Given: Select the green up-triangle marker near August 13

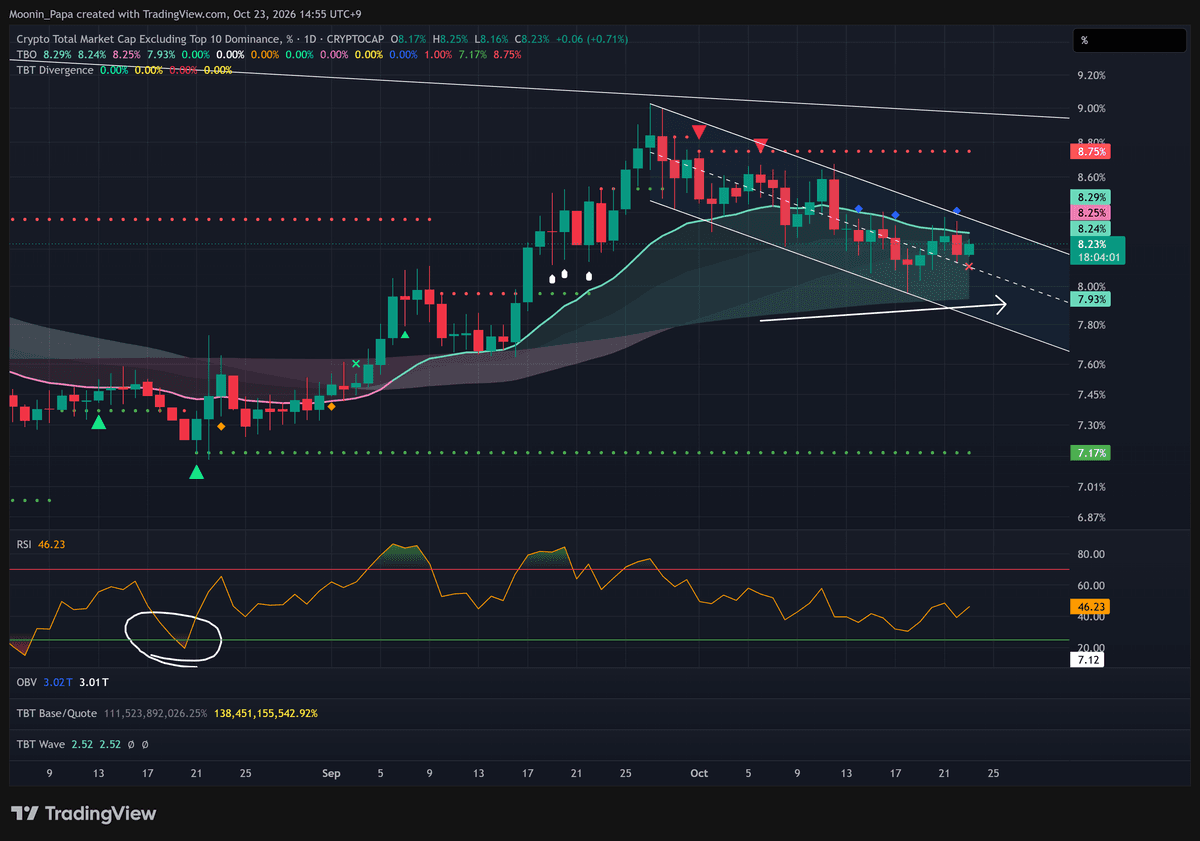Looking at the screenshot, I should pyautogui.click(x=98, y=423).
